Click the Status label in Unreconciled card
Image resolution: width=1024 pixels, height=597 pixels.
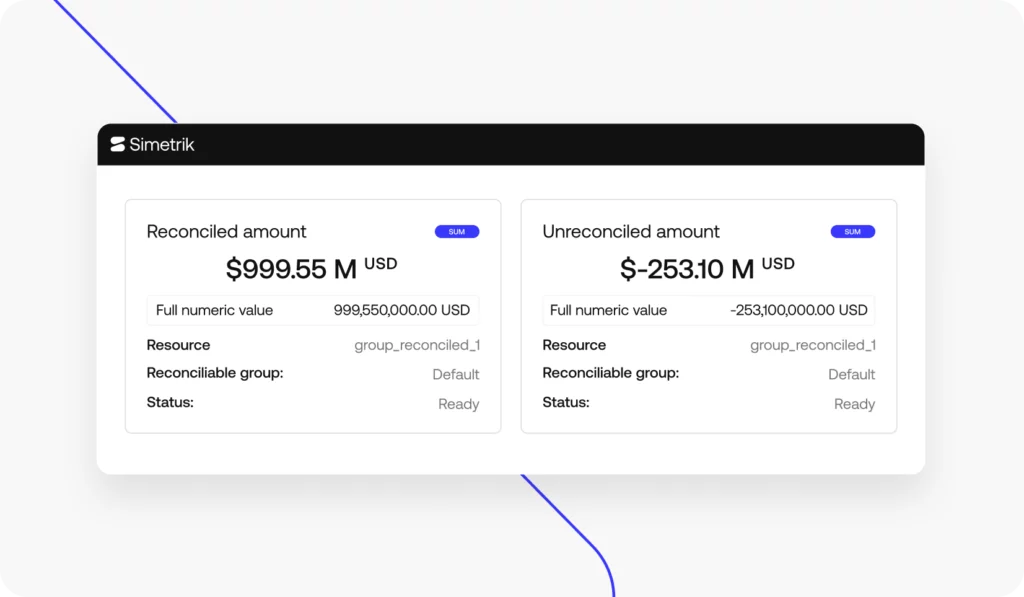(565, 402)
